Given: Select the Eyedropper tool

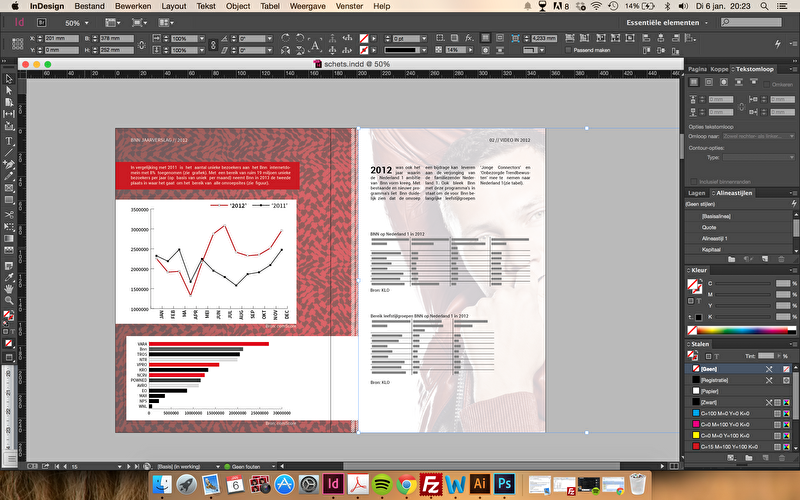Looking at the screenshot, I should 9,277.
